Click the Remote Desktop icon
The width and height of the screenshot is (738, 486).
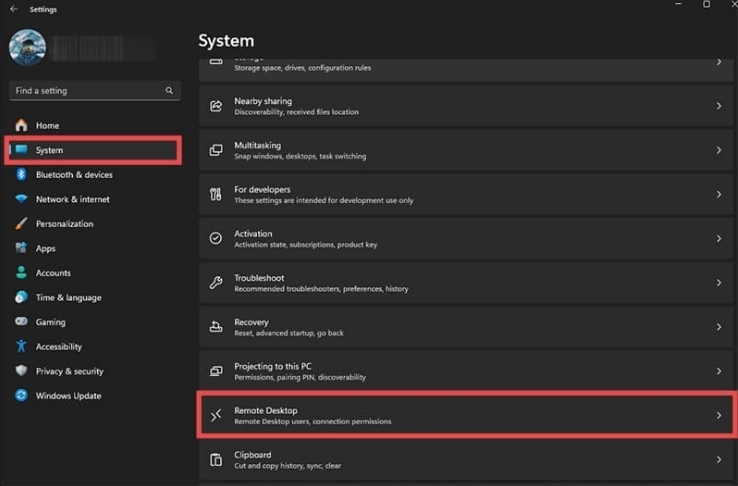(216, 415)
